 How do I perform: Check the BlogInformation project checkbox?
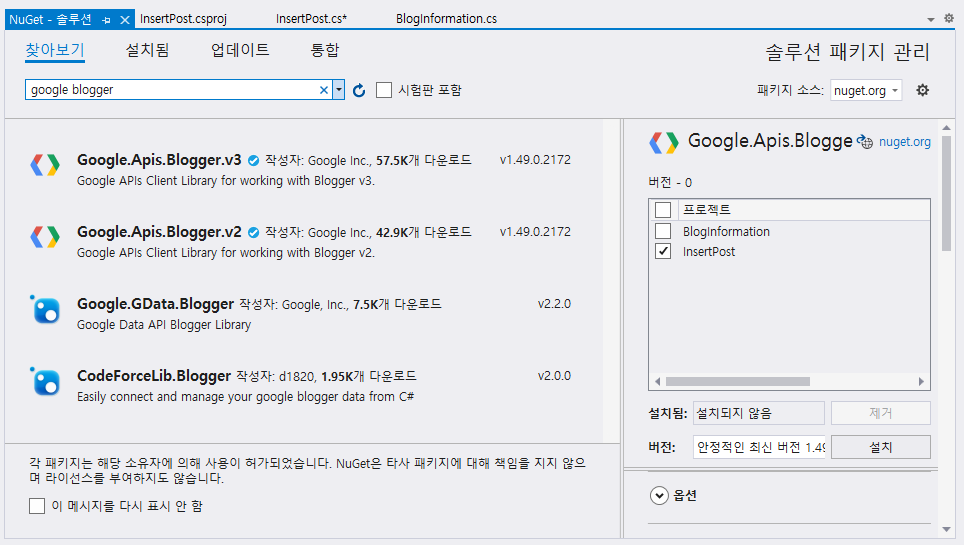663,231
